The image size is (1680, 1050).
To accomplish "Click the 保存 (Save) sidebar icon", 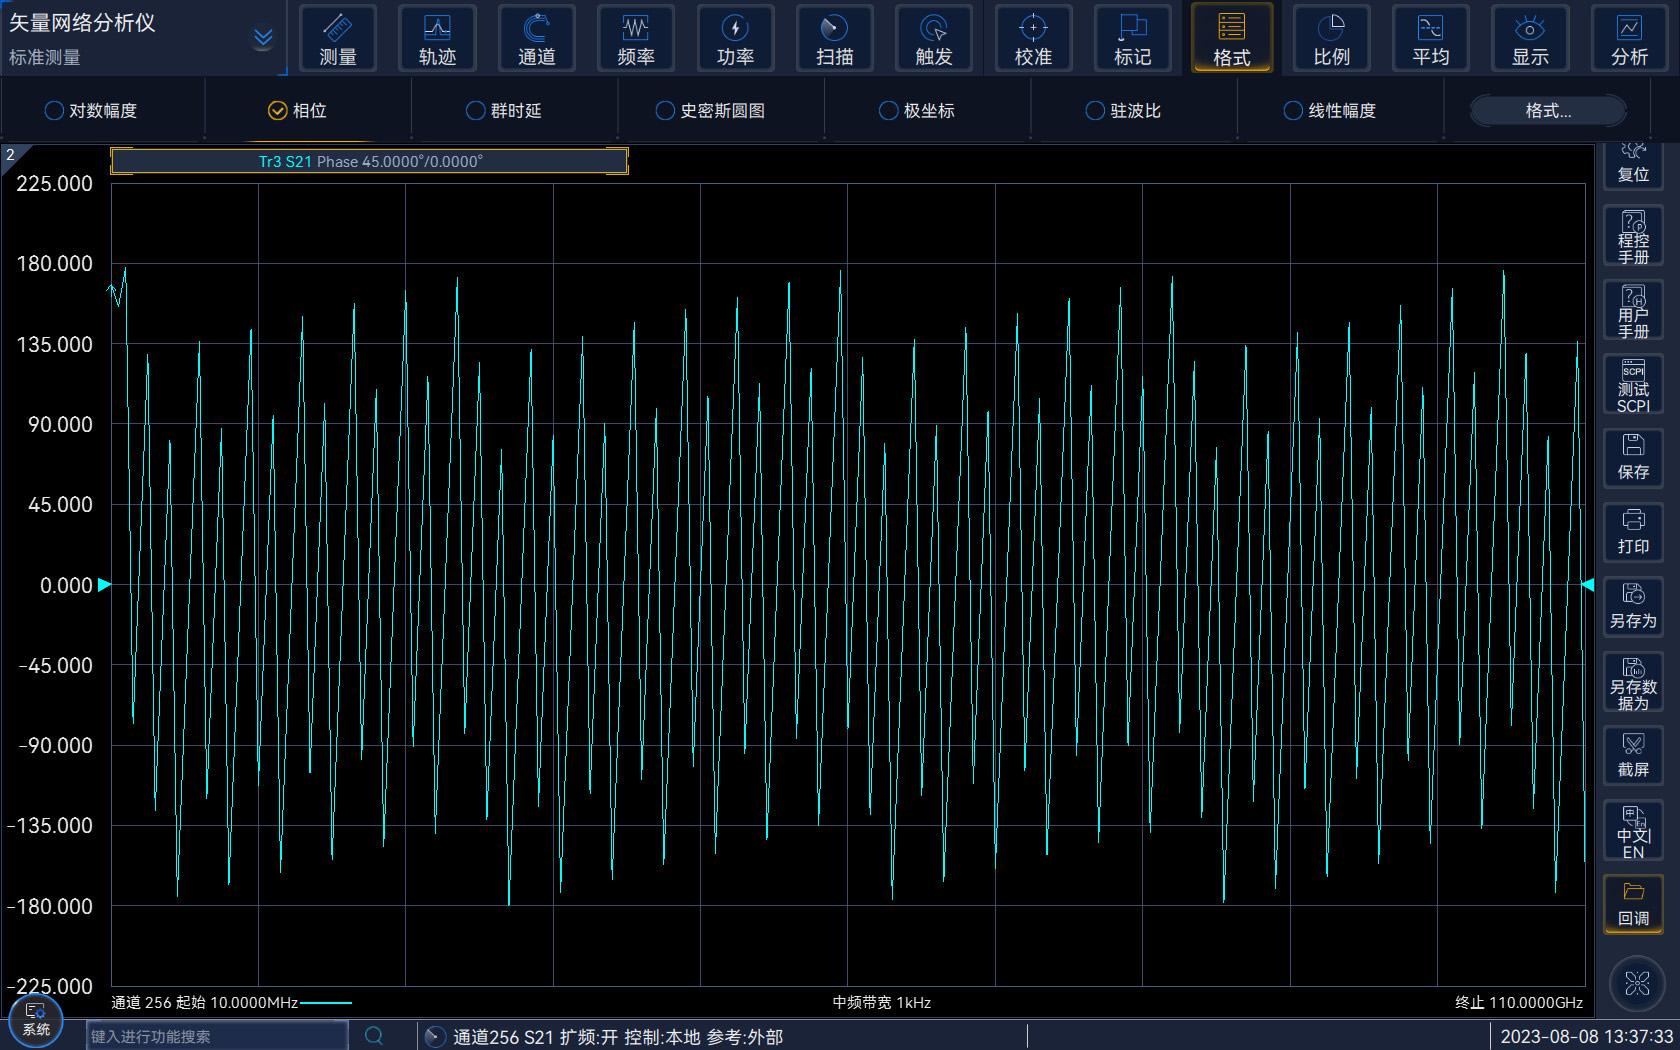I will [1633, 457].
